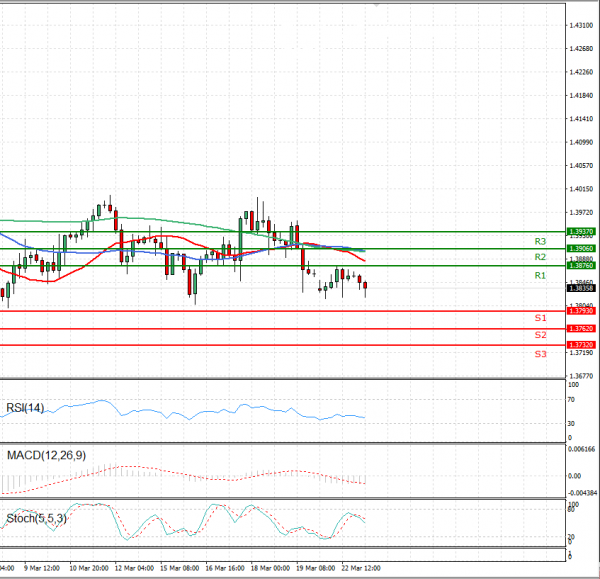This screenshot has height=579, width=600.
Task: Click the green 1.38760 price tag
Action: pyautogui.click(x=580, y=265)
